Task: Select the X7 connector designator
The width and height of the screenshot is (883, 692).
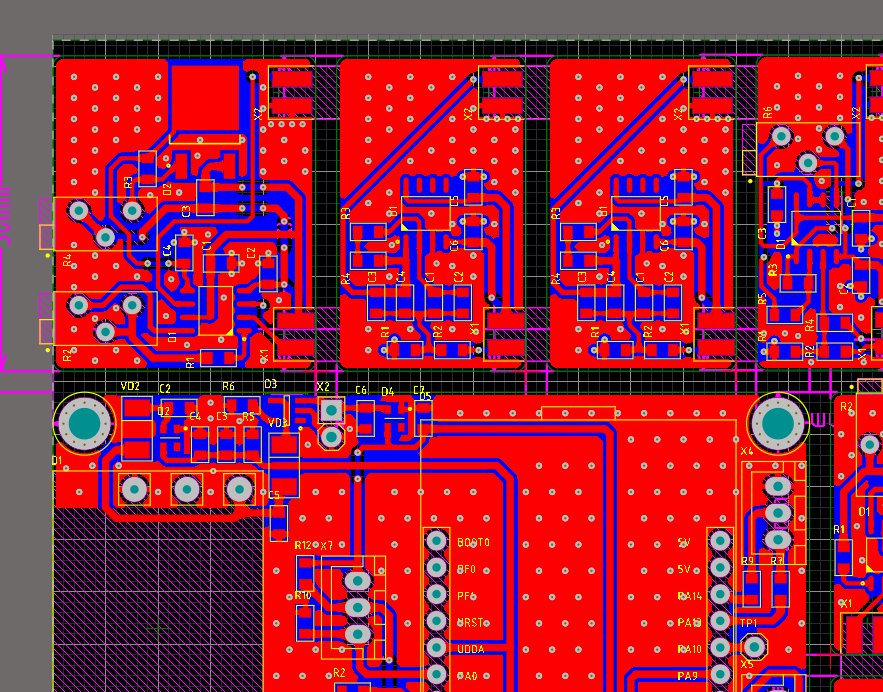Action: [x=327, y=546]
